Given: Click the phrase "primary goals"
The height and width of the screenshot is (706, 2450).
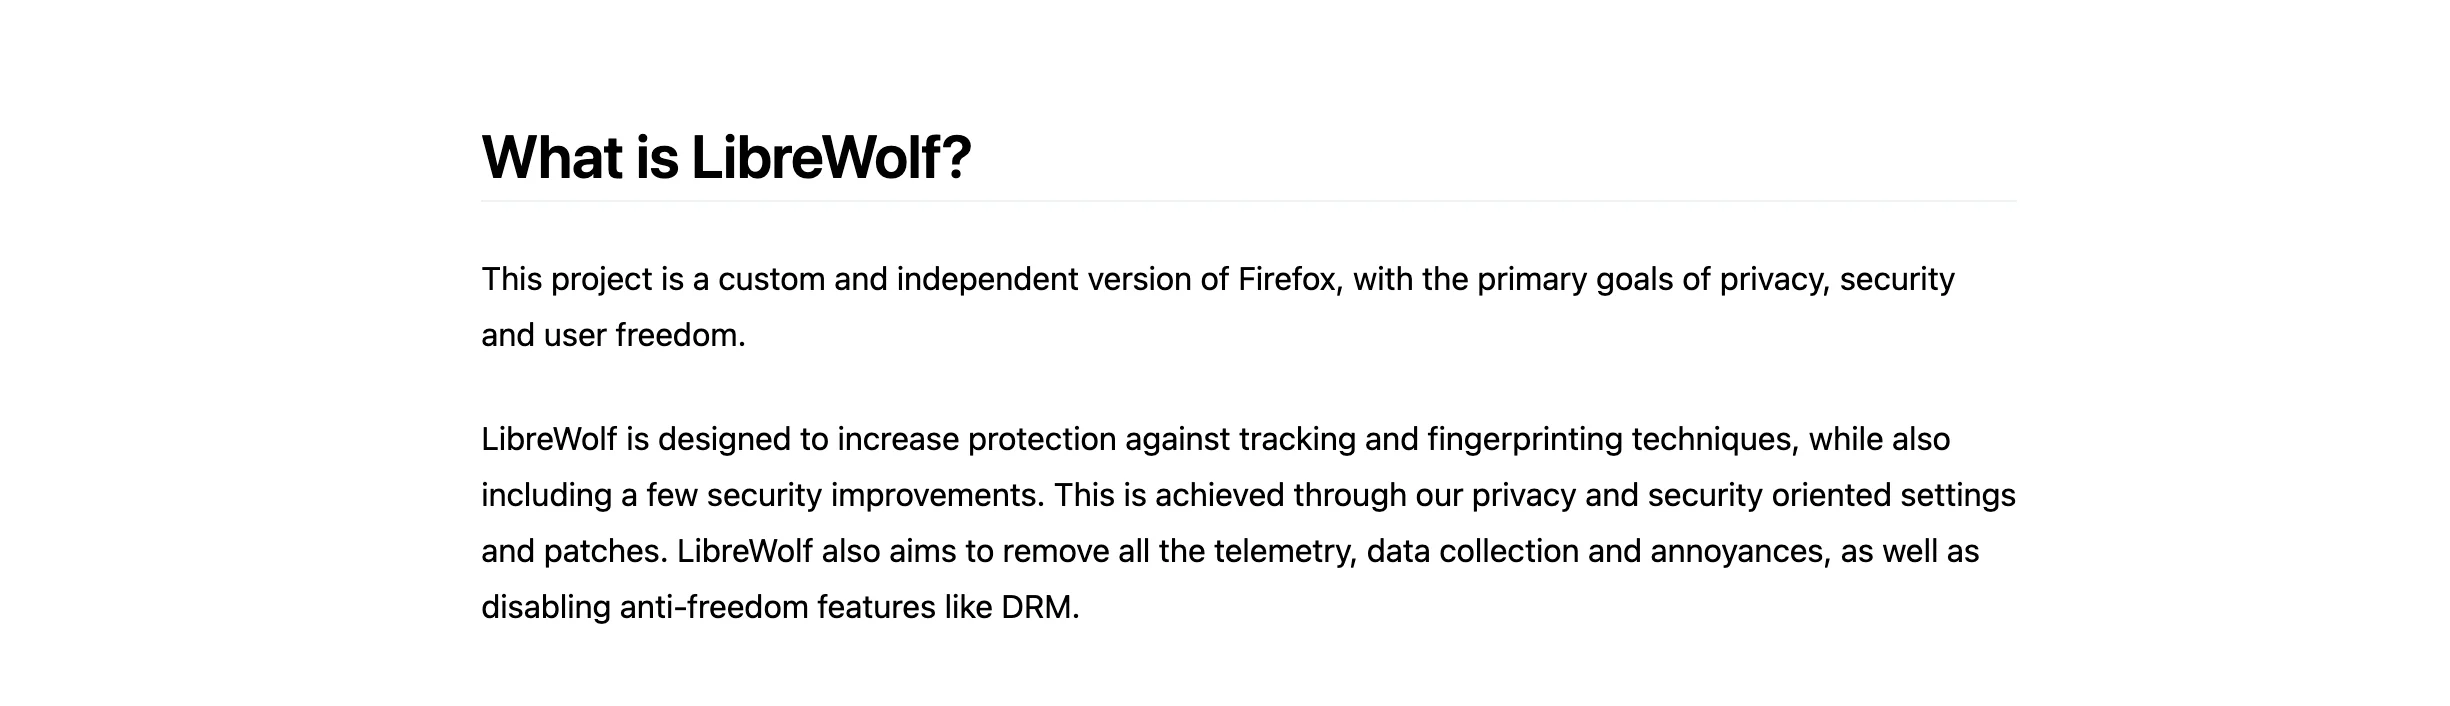Looking at the screenshot, I should pyautogui.click(x=1575, y=279).
